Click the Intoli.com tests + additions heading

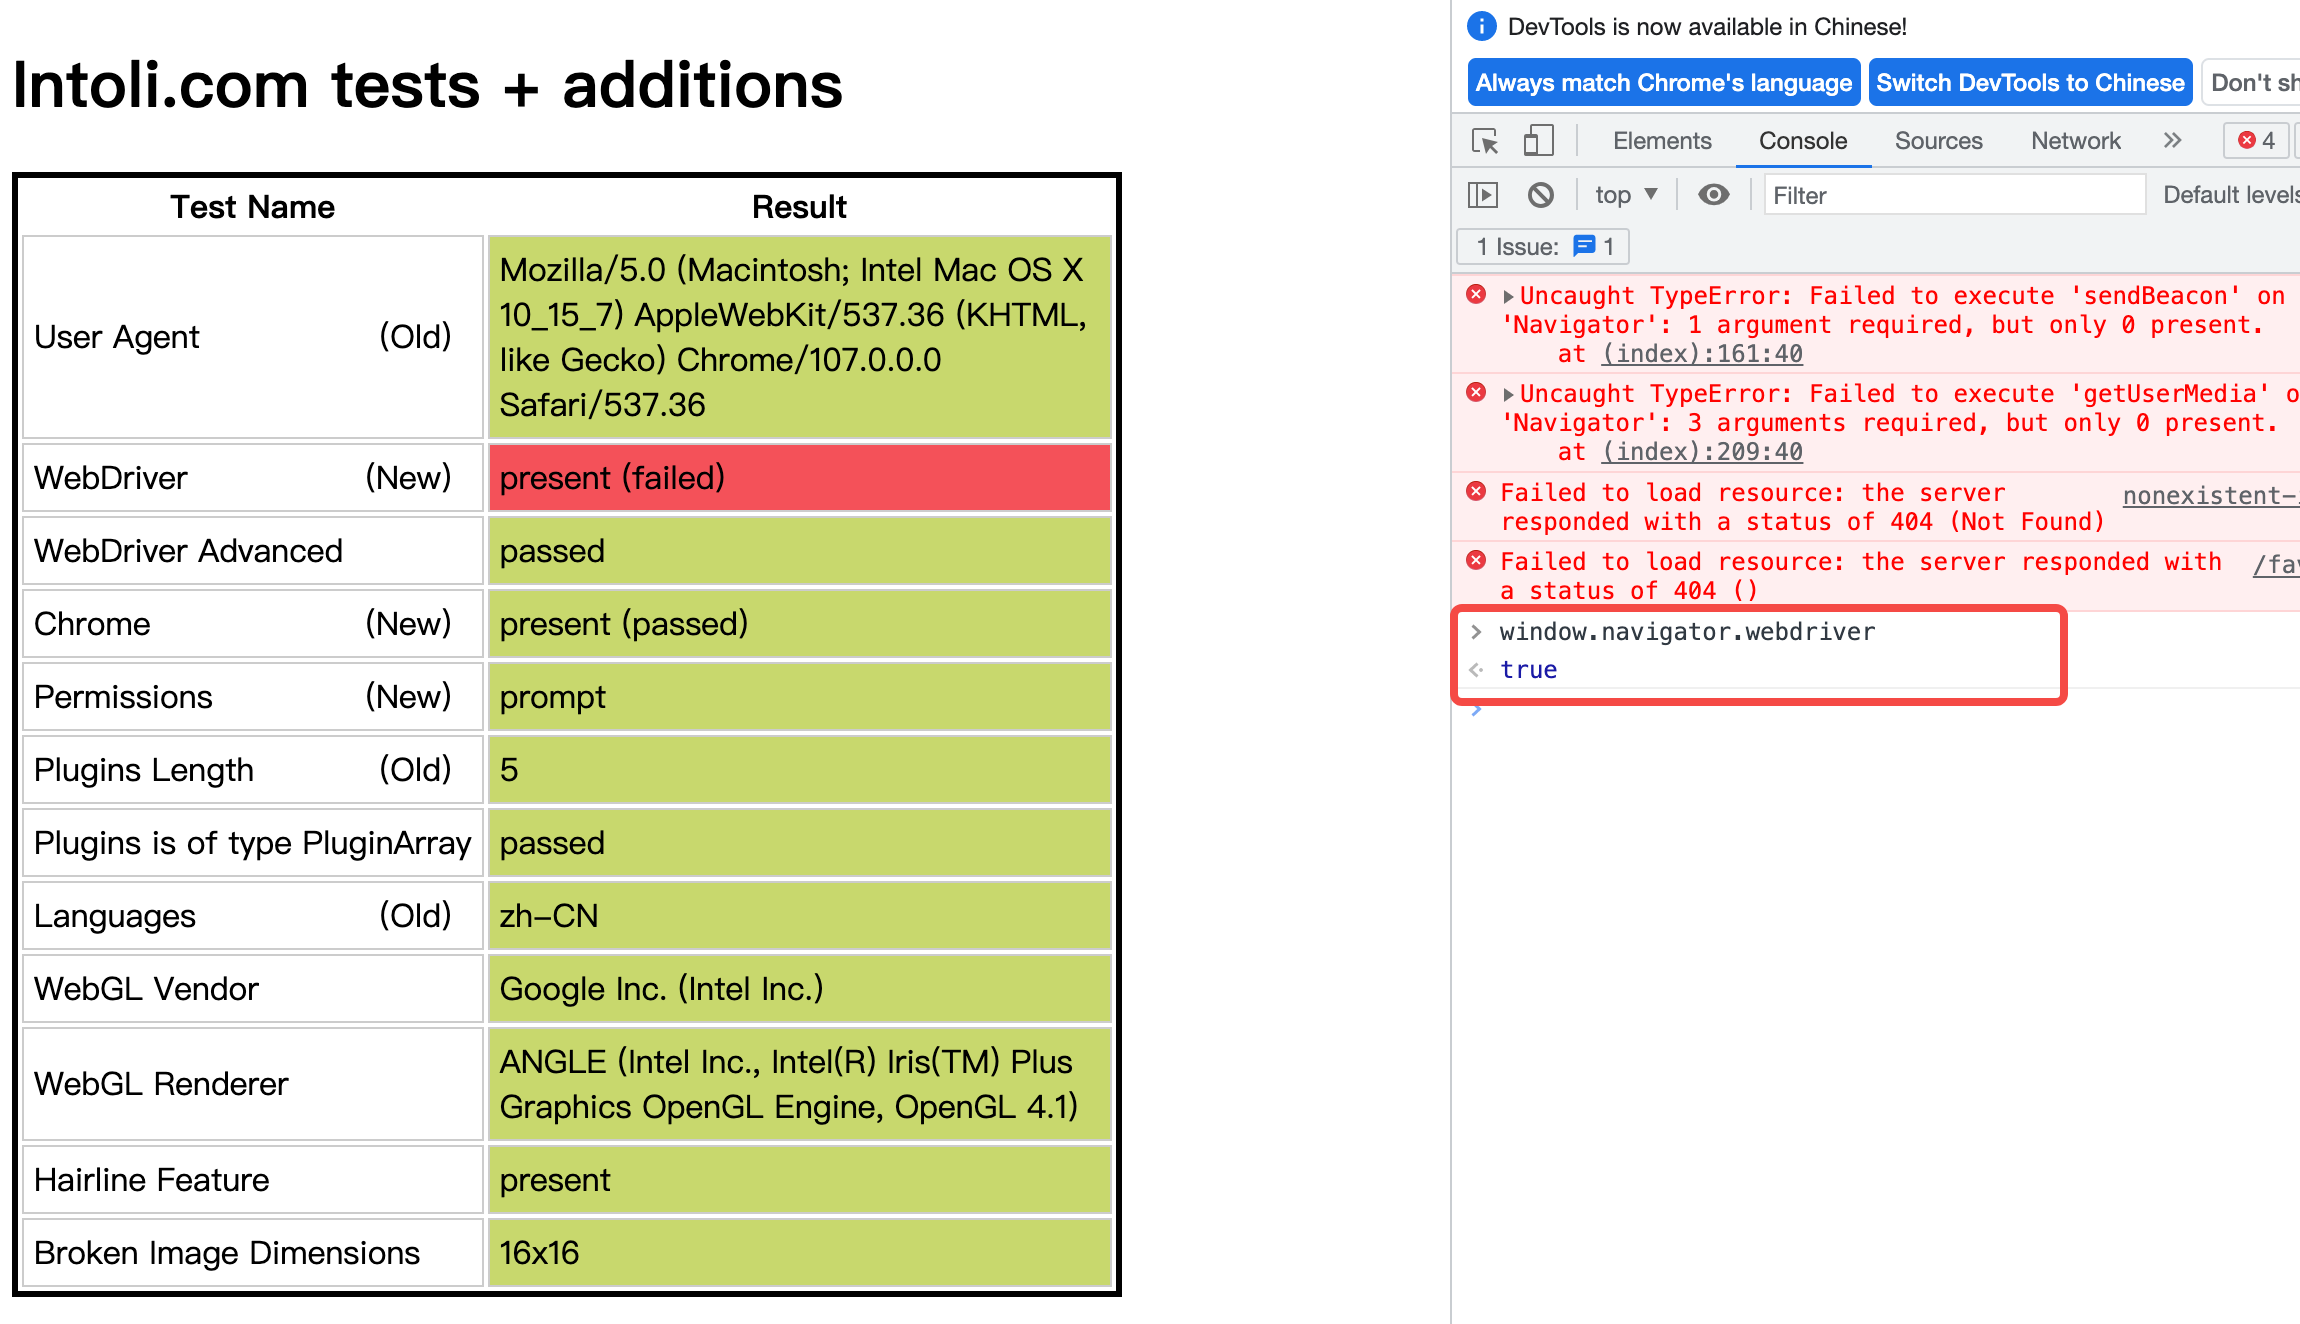tap(427, 85)
